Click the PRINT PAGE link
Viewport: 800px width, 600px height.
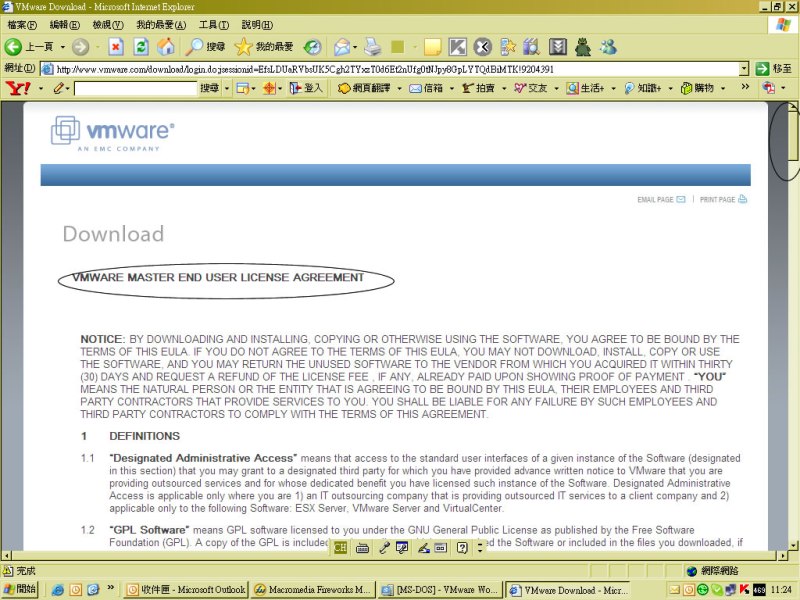pyautogui.click(x=723, y=199)
